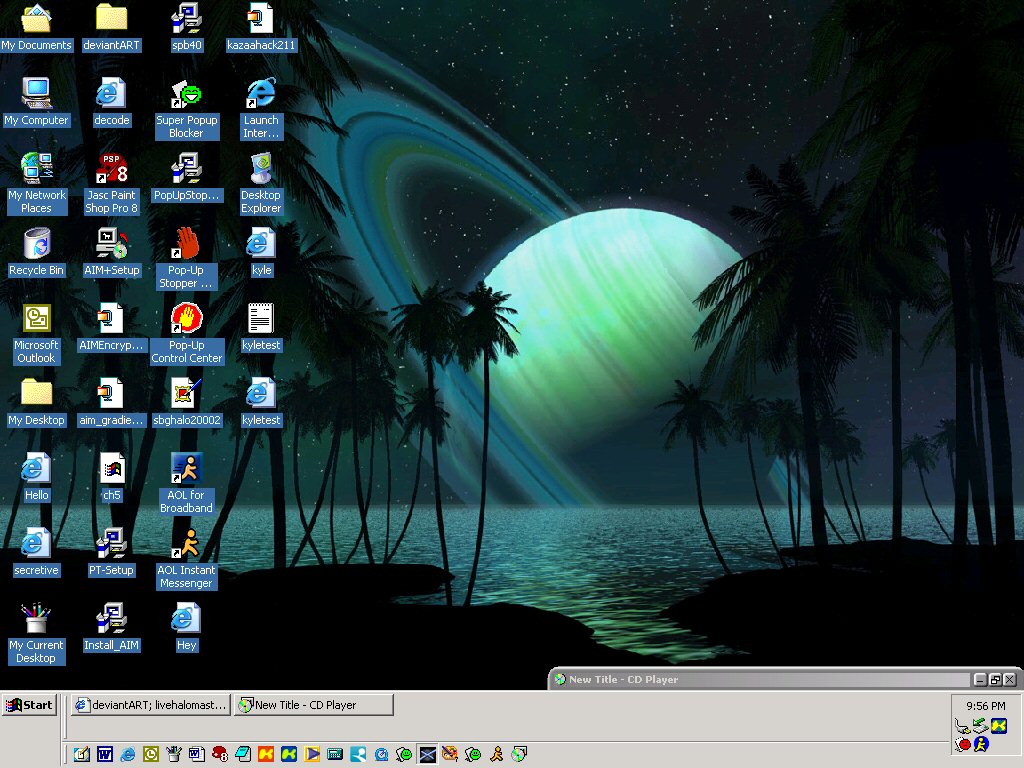Select the Install_AIM desktop icon
The width and height of the screenshot is (1024, 768).
pyautogui.click(x=112, y=628)
